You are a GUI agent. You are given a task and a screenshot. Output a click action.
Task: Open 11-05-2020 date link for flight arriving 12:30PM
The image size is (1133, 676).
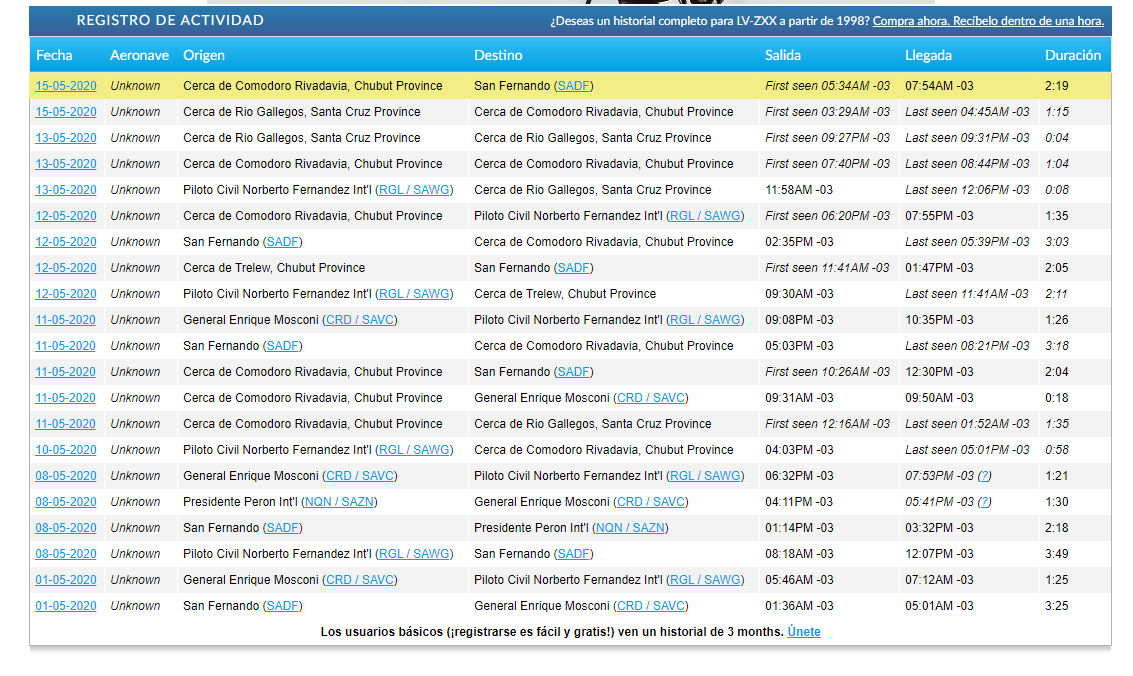click(66, 372)
